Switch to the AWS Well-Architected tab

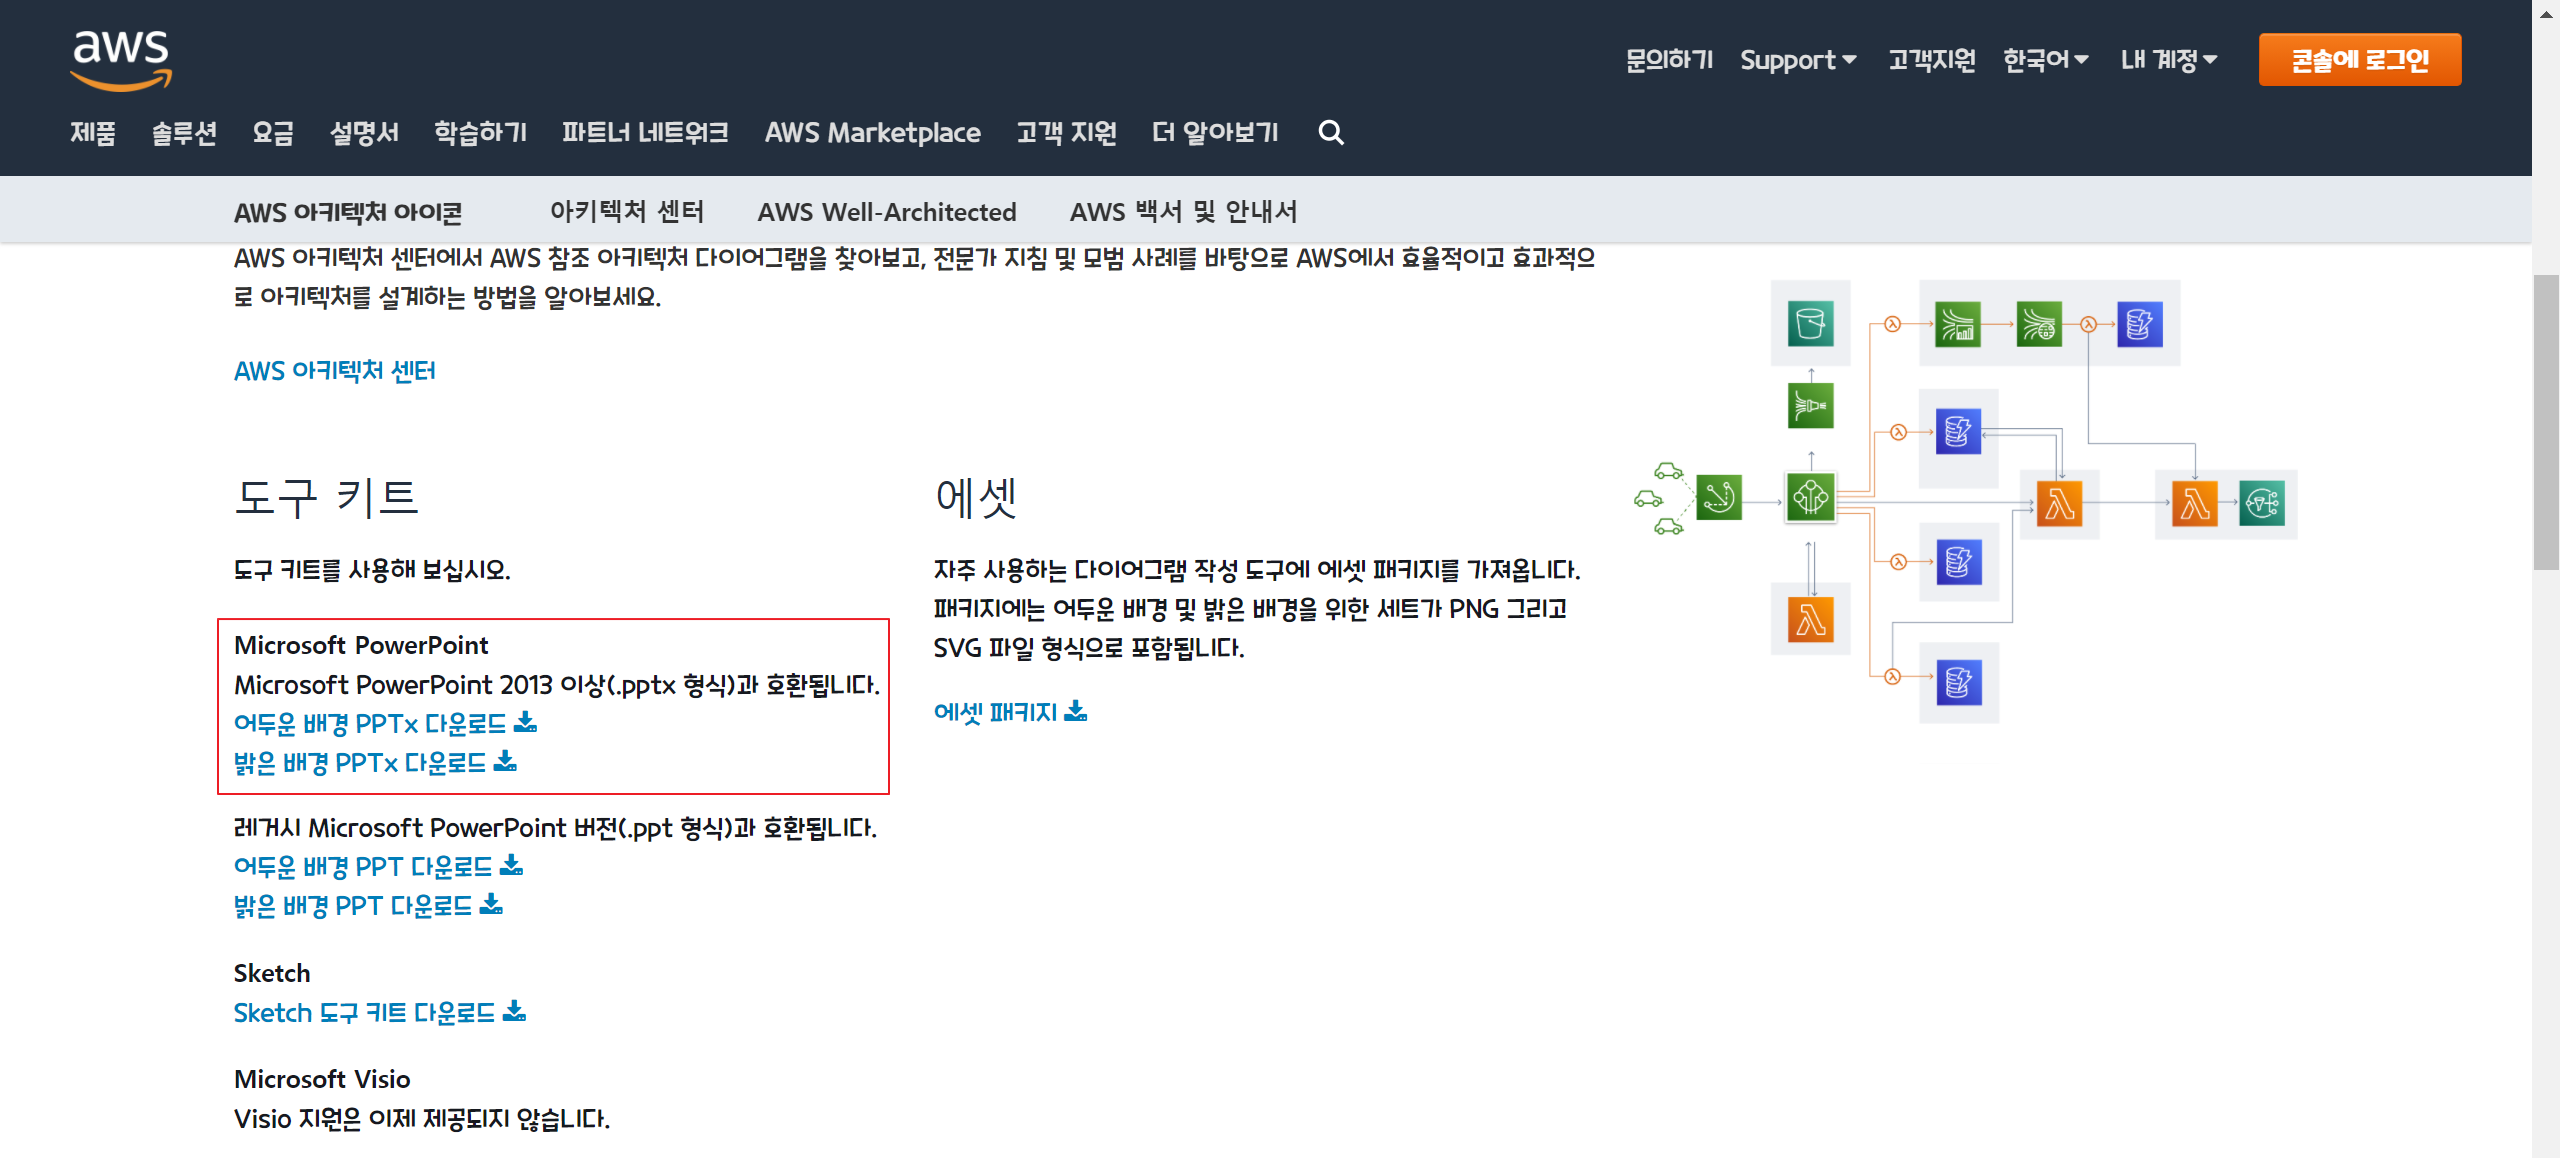(886, 212)
